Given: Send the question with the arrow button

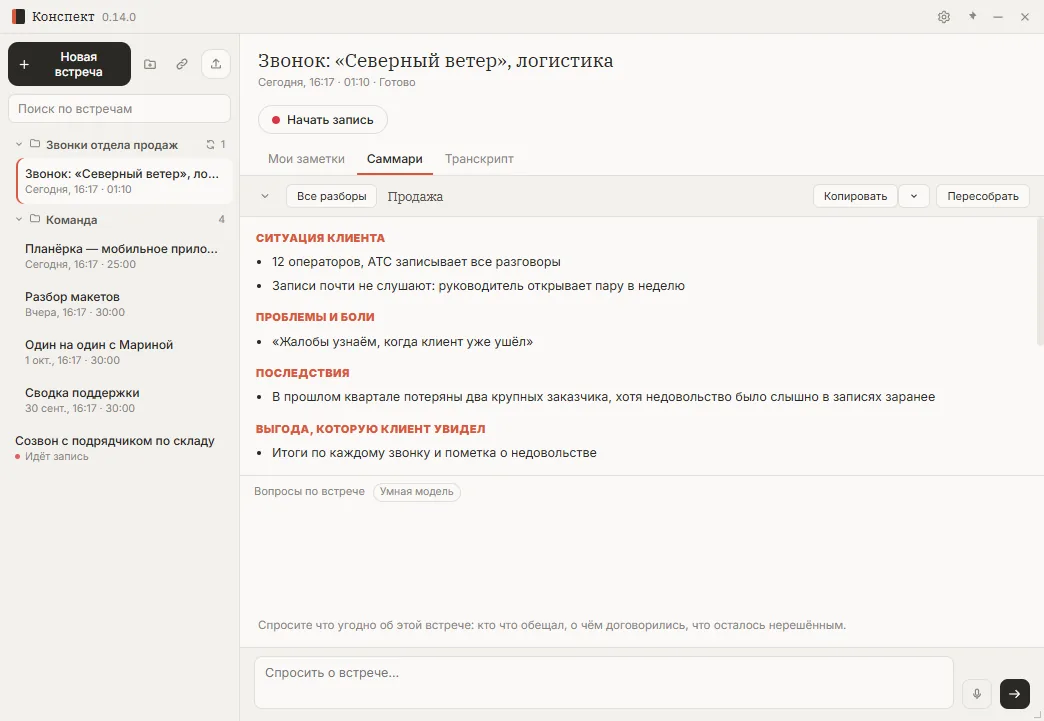Looking at the screenshot, I should coord(1015,694).
